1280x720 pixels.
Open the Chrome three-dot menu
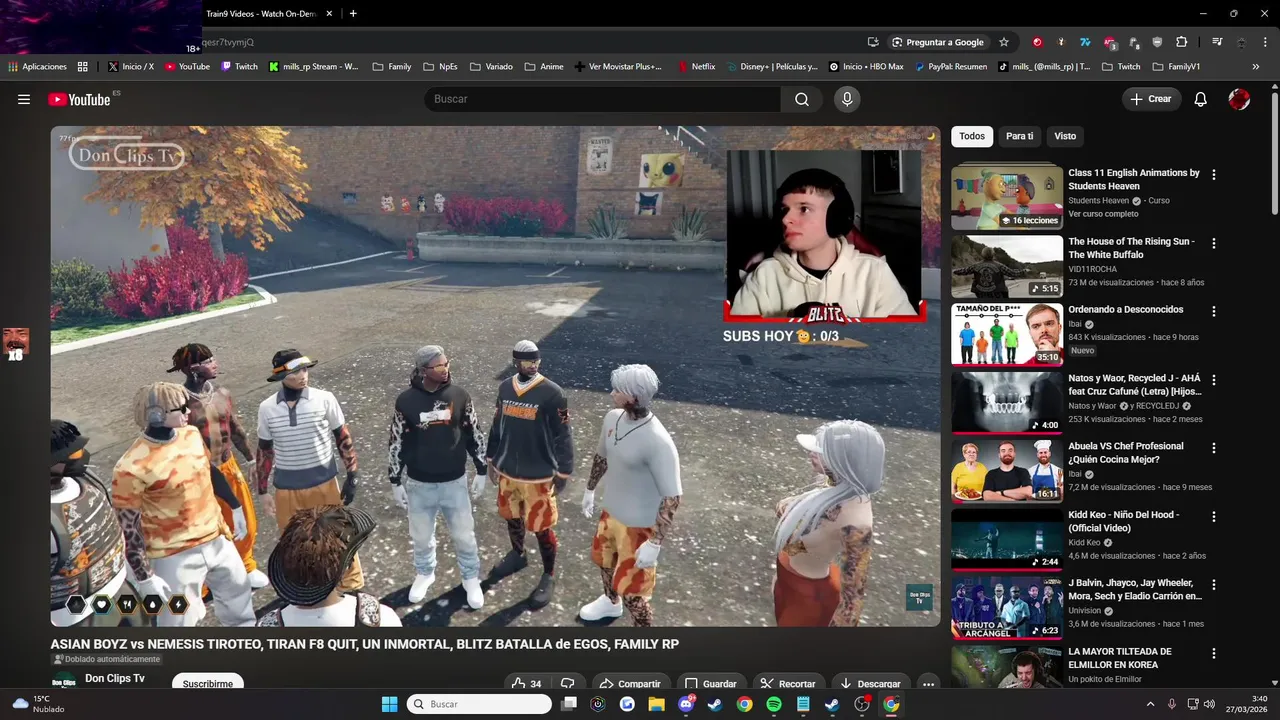[1265, 42]
